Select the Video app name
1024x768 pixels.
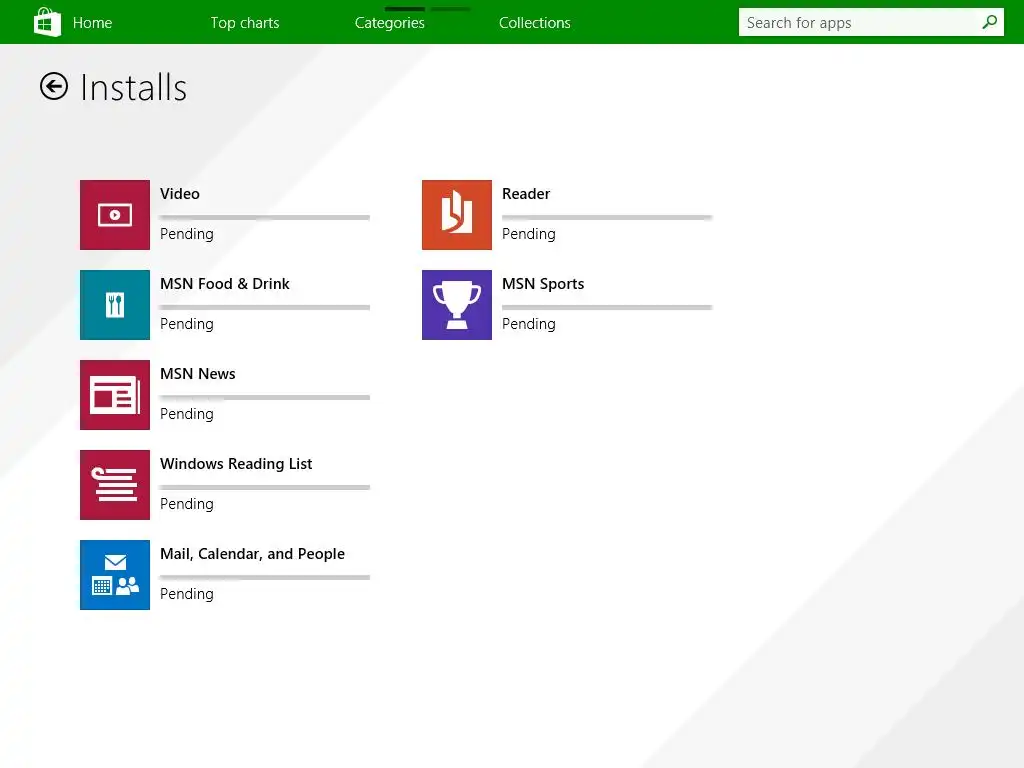(x=180, y=194)
